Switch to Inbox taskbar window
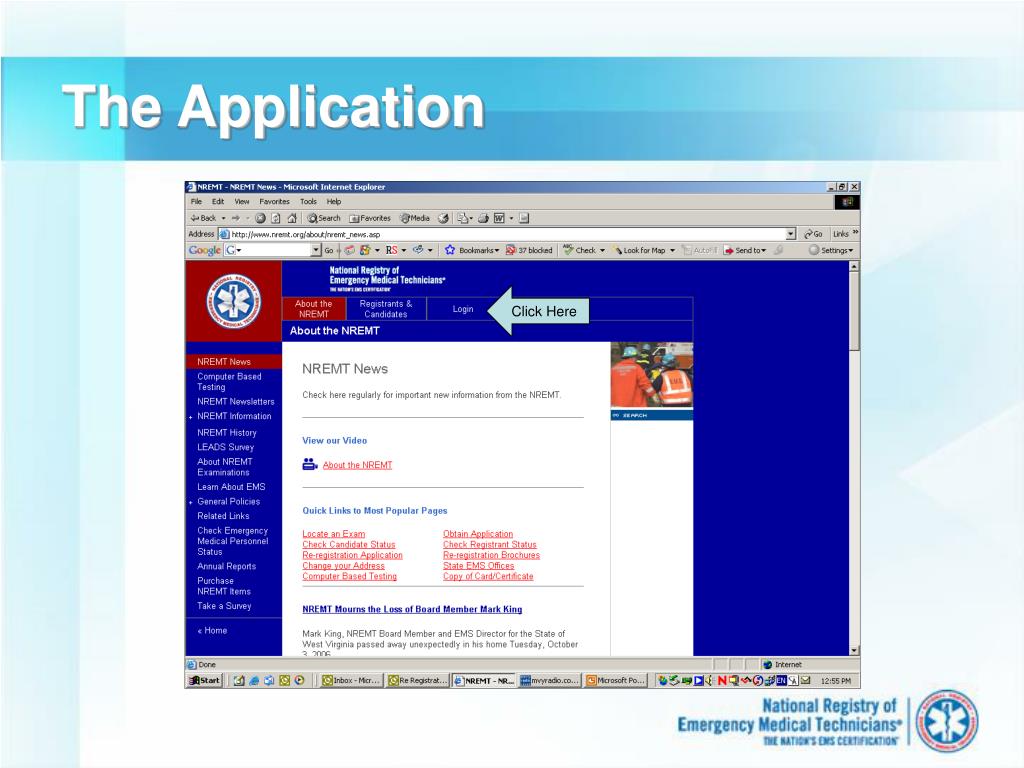 351,680
